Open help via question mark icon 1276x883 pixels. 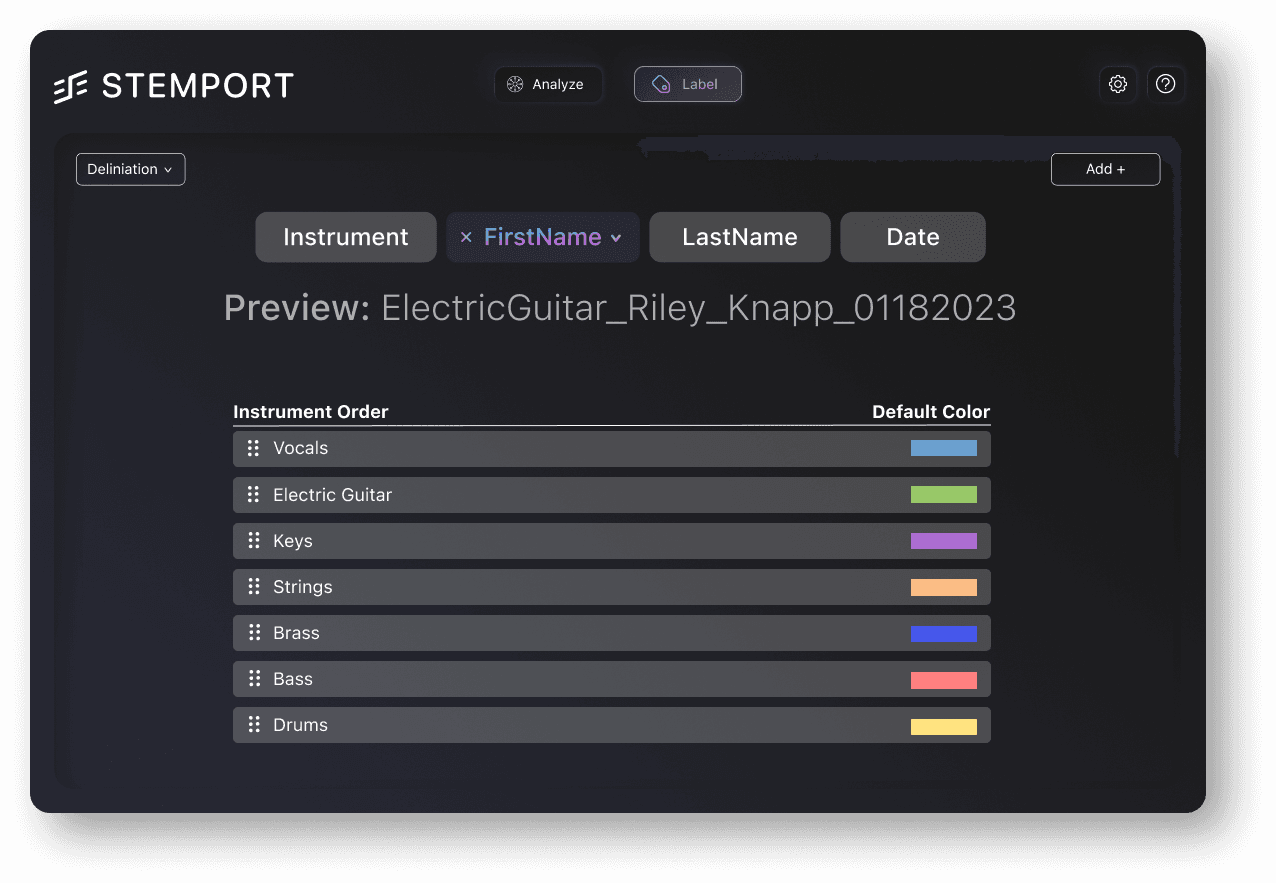click(1165, 85)
